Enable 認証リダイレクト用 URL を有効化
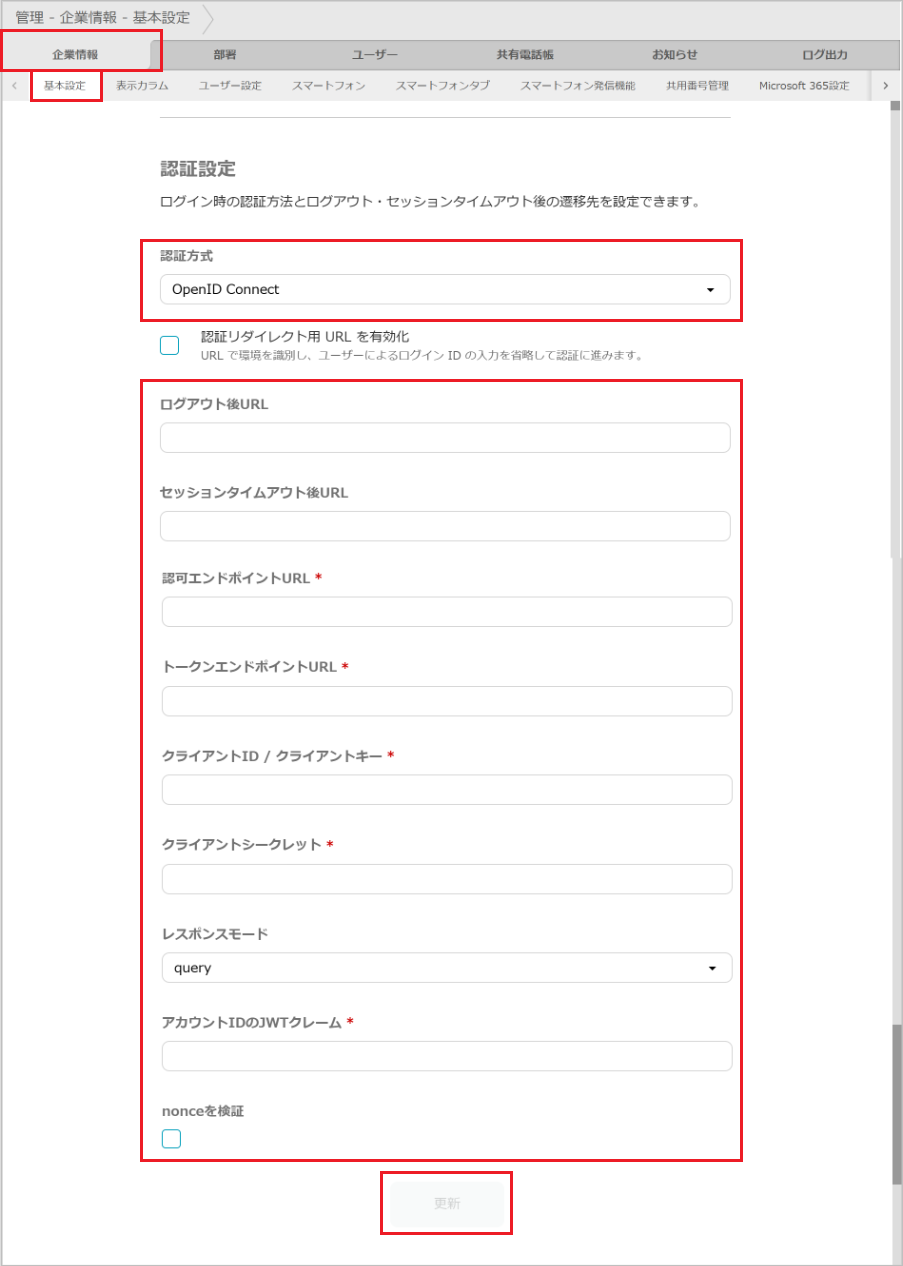Viewport: 903px width, 1266px height. [x=169, y=345]
